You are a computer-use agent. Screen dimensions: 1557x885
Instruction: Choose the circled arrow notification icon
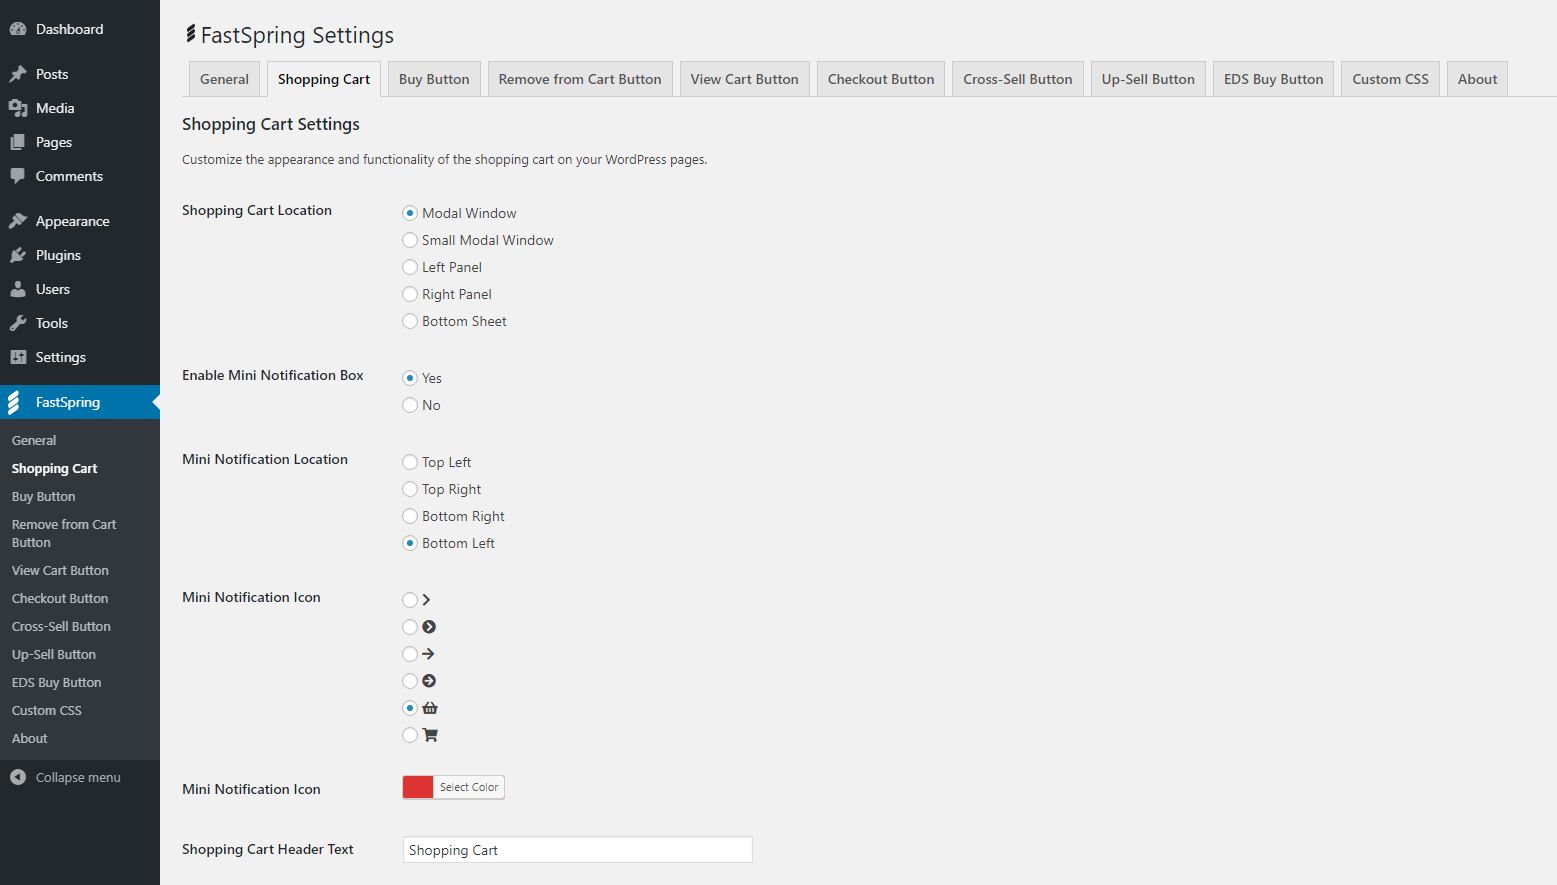click(x=410, y=681)
